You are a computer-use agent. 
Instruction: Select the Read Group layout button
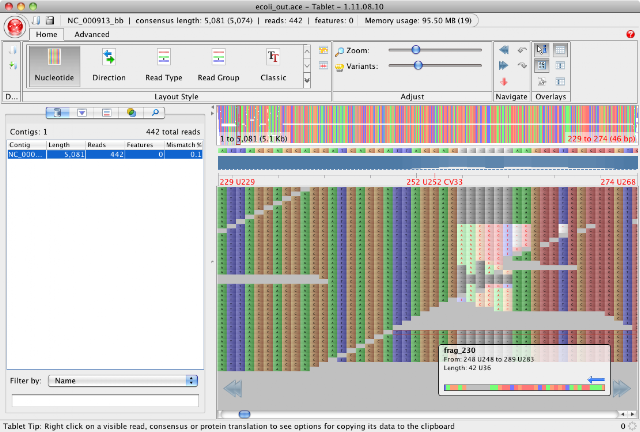218,66
